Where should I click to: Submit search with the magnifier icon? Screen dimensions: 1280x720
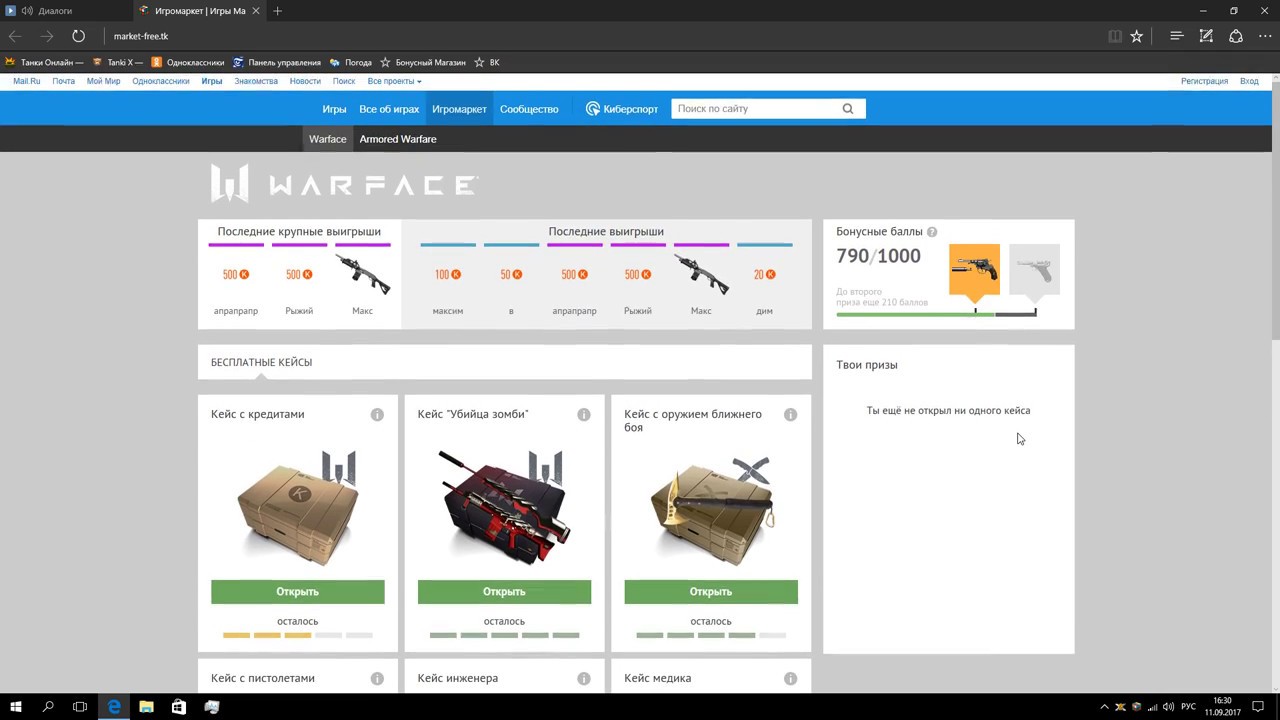848,109
